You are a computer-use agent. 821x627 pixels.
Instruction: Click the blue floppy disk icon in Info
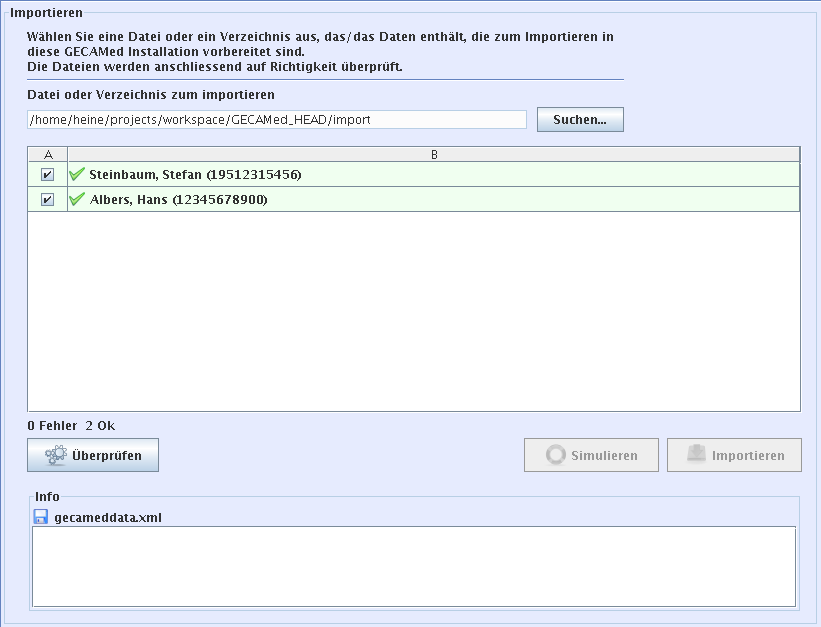[41, 517]
